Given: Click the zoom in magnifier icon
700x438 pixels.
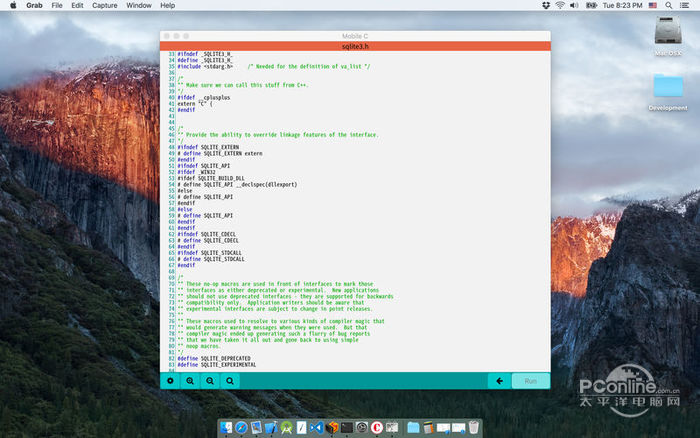Looking at the screenshot, I should 190,381.
